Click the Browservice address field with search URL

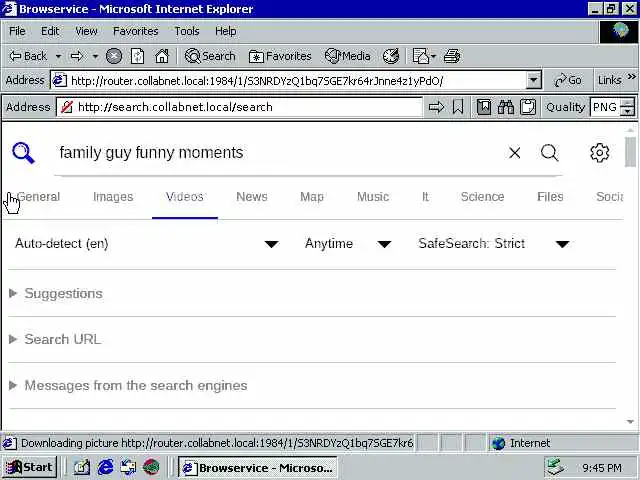click(x=239, y=107)
